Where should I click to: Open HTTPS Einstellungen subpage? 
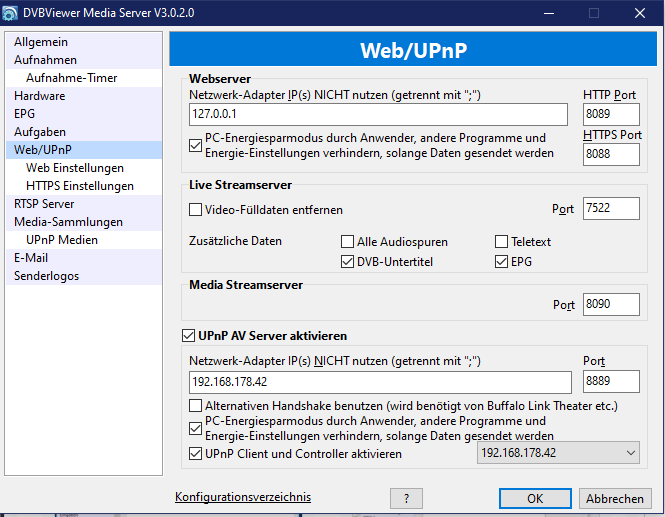coord(84,186)
